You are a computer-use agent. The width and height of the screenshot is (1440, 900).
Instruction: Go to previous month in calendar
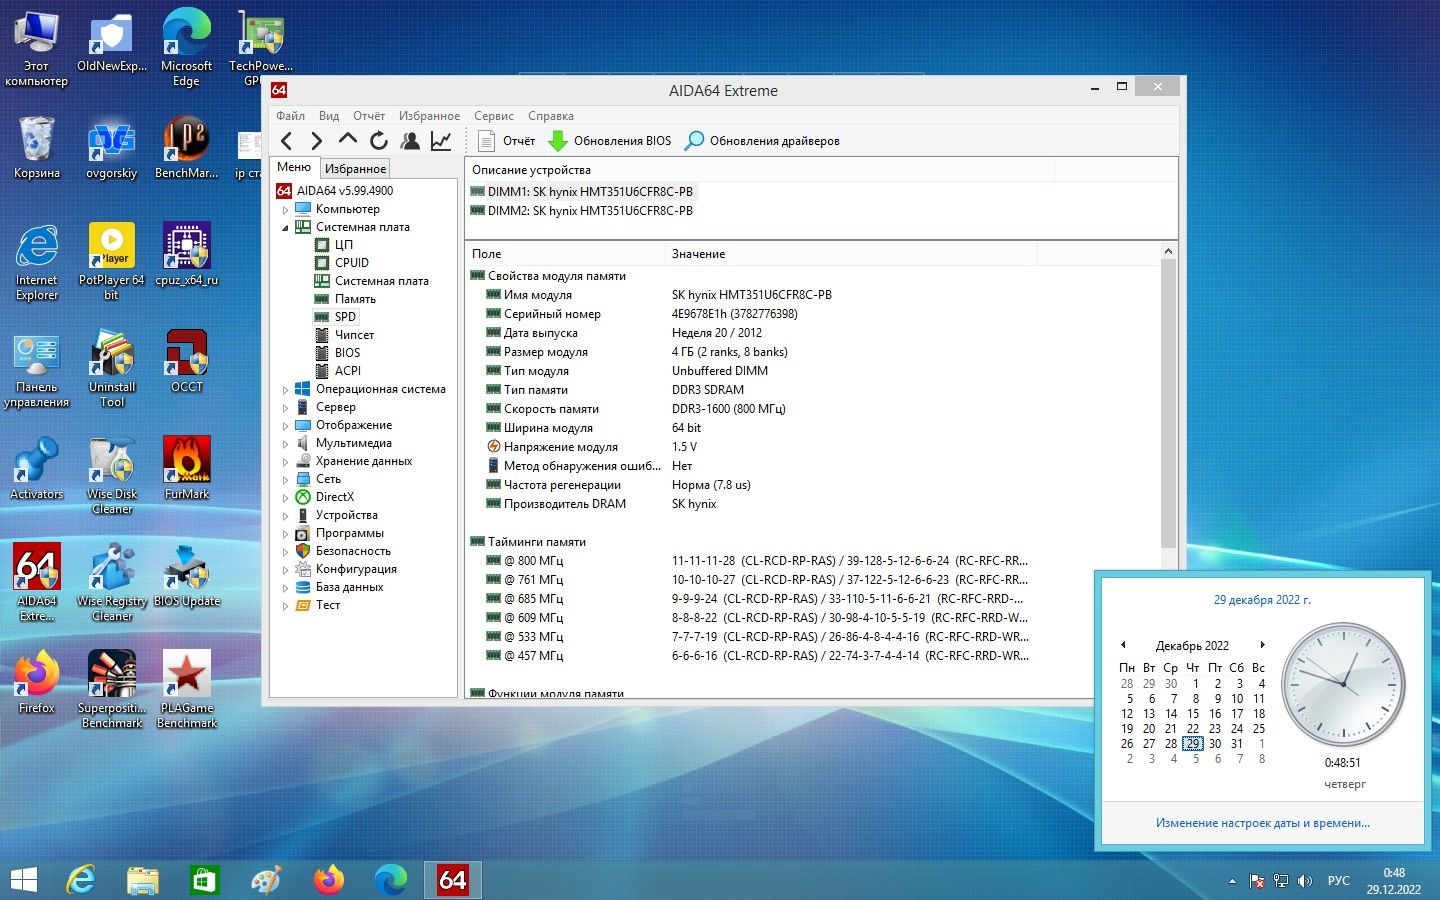1123,645
